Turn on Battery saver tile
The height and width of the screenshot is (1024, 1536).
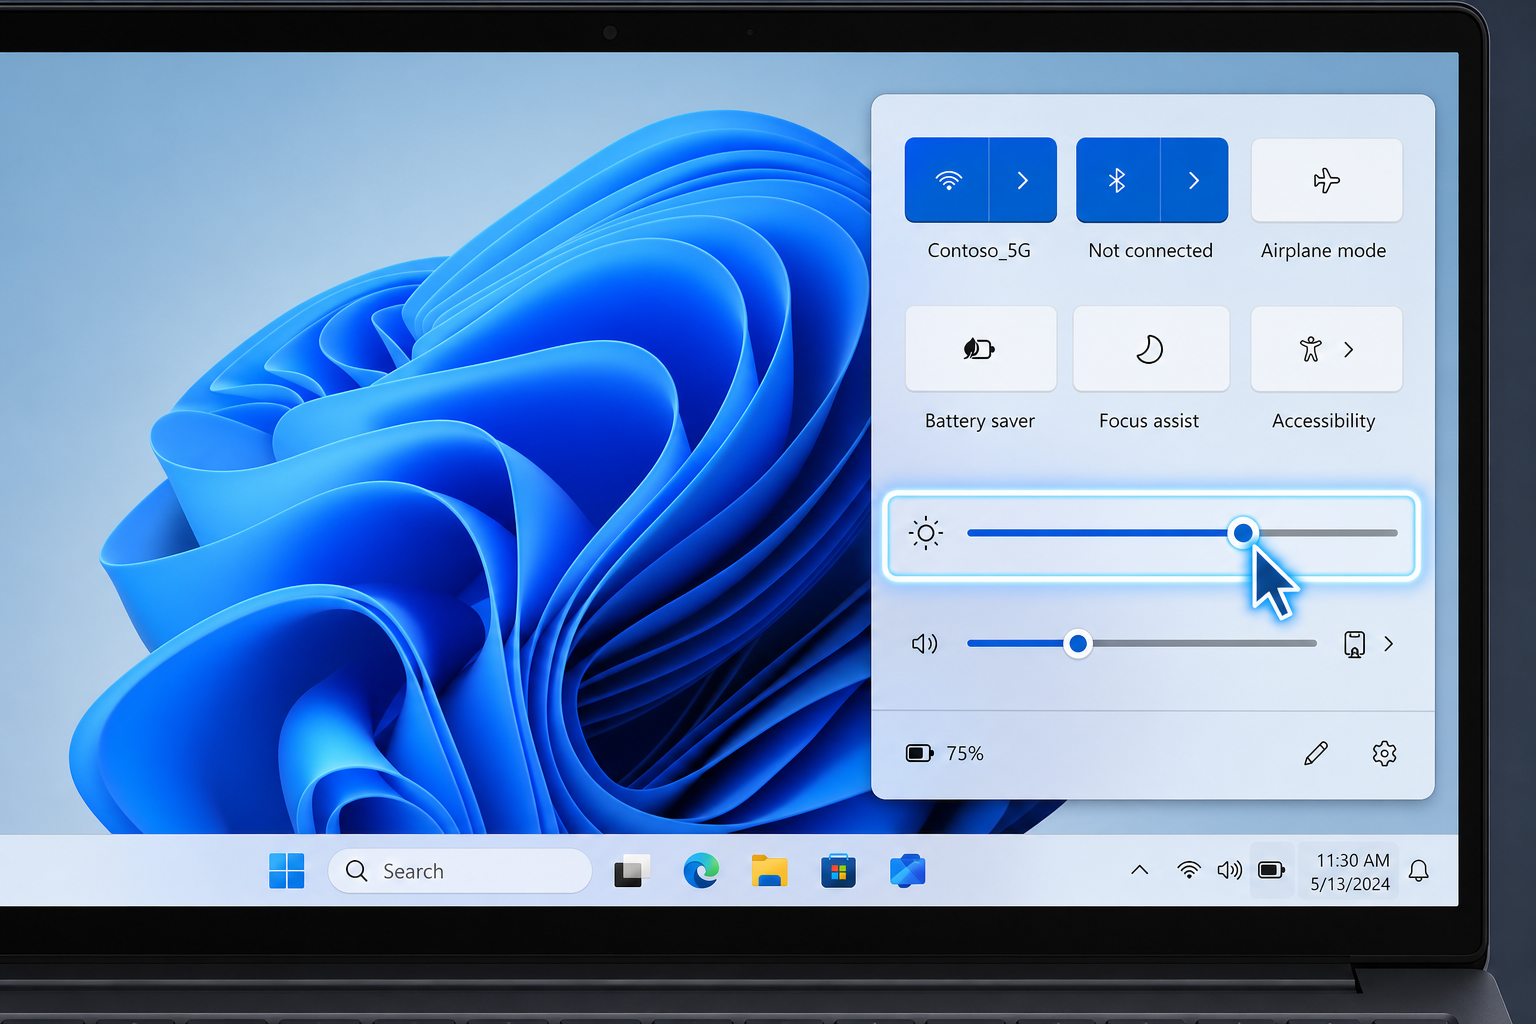(x=980, y=349)
